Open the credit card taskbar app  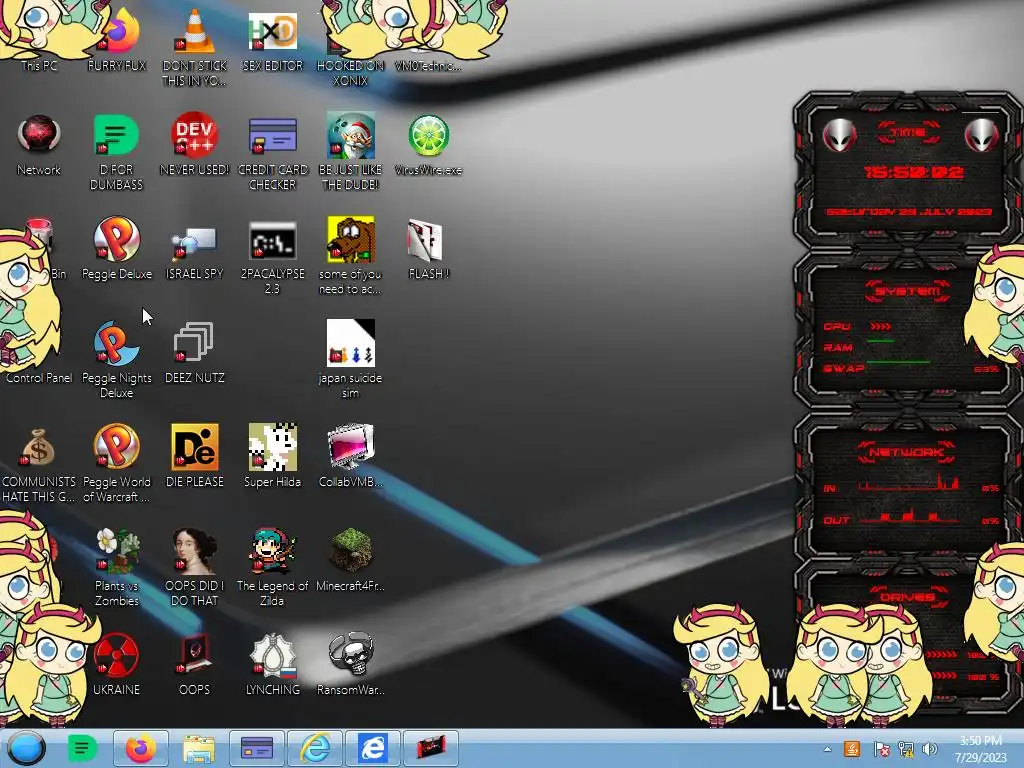pos(257,748)
